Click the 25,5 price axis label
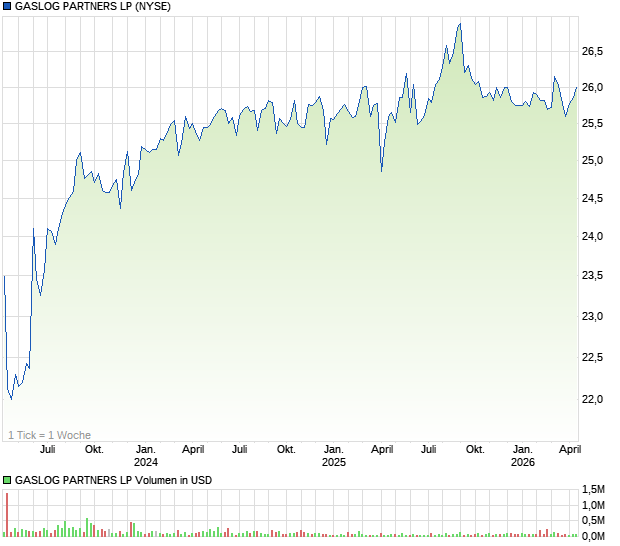This screenshot has width=620, height=546. [592, 124]
